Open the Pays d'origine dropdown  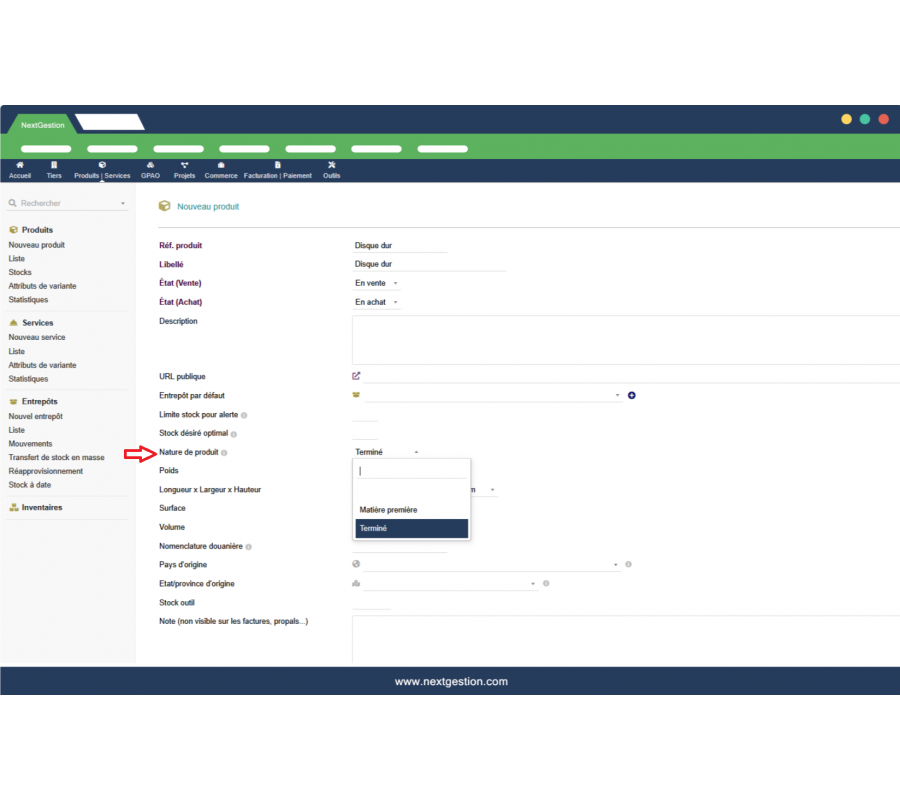[490, 565]
